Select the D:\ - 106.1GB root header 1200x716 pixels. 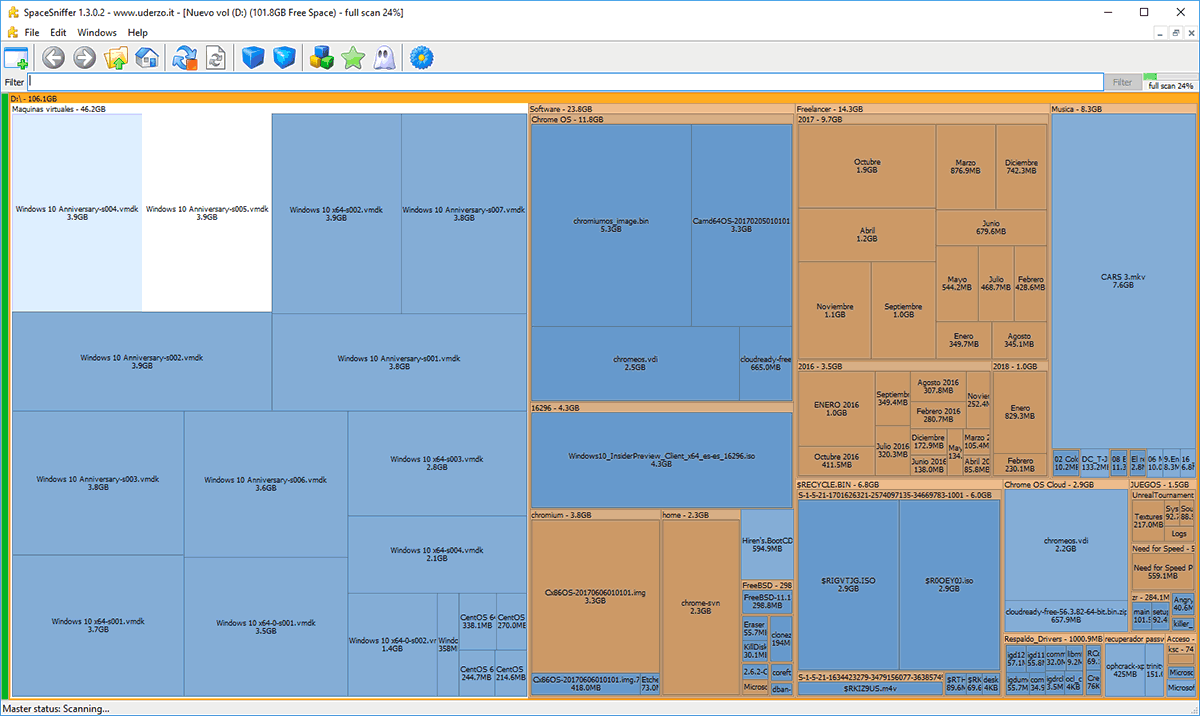602,98
